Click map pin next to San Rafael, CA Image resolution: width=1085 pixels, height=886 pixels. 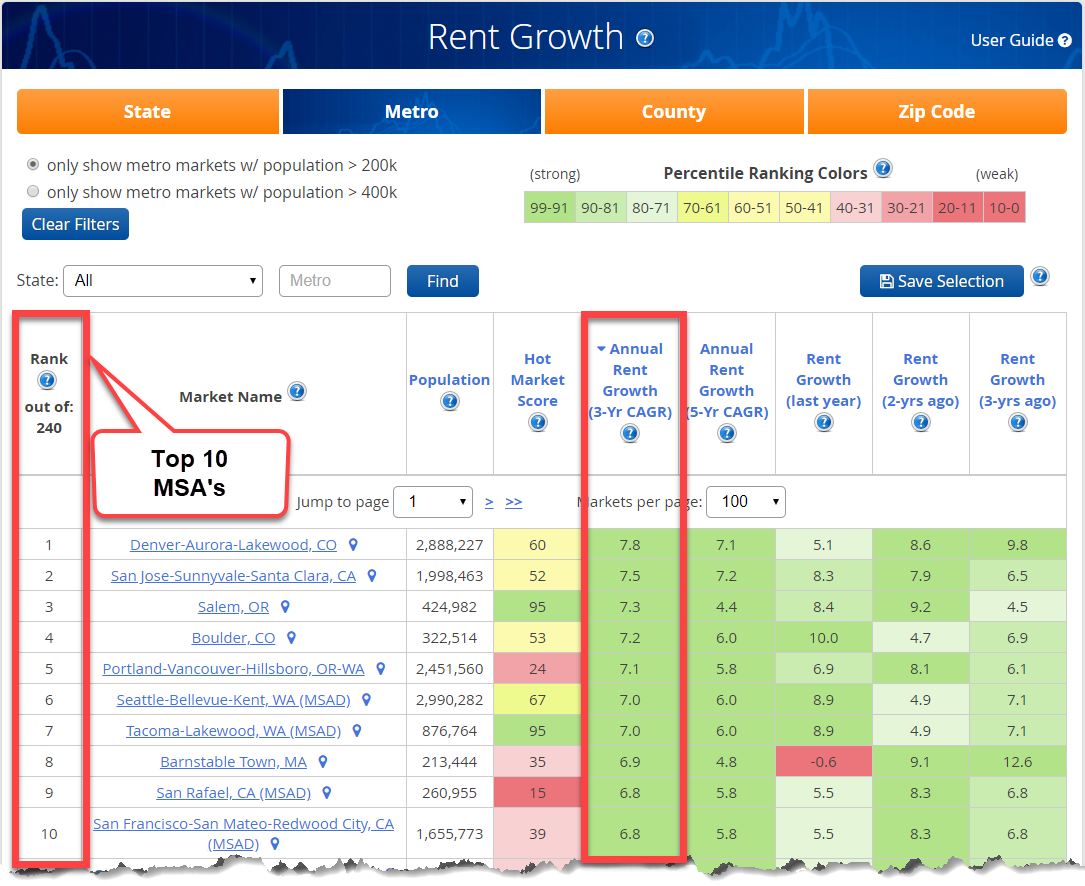click(327, 793)
